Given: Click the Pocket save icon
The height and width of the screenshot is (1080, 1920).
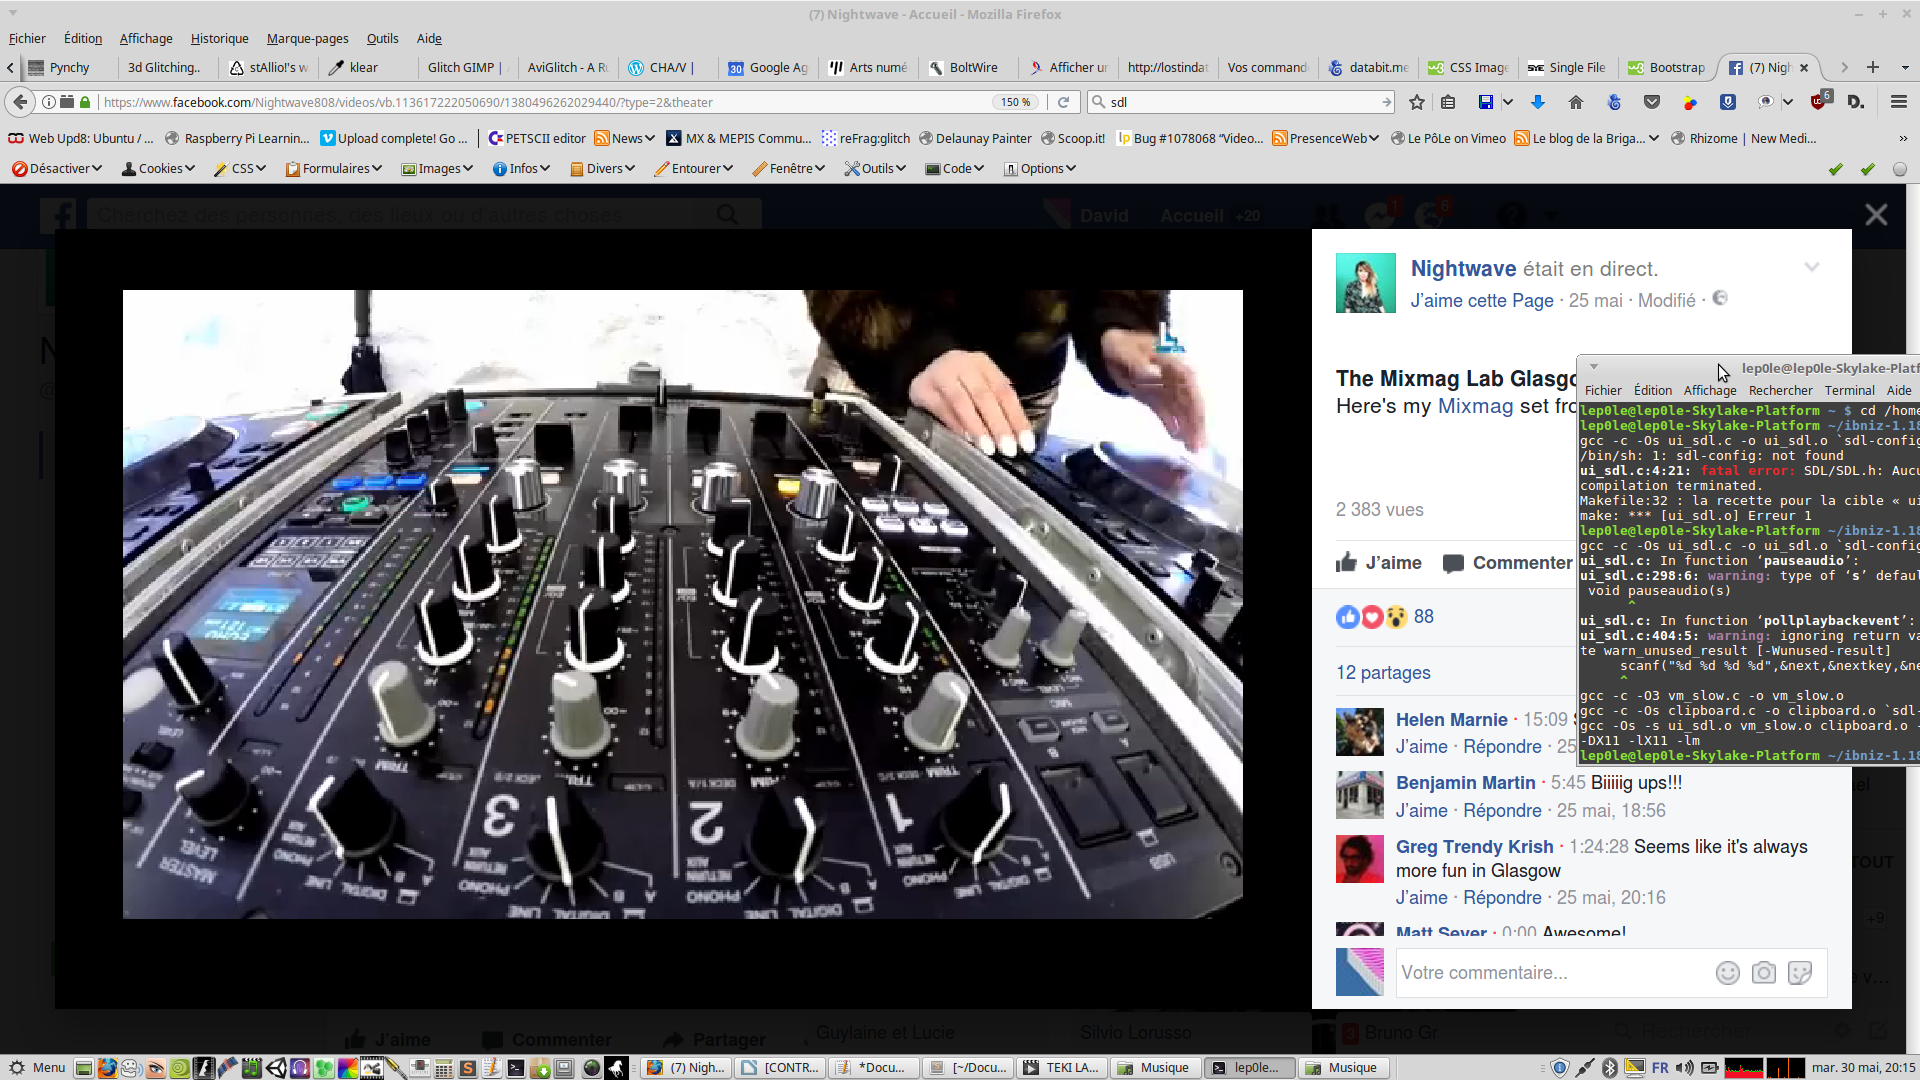Looking at the screenshot, I should tap(1652, 102).
